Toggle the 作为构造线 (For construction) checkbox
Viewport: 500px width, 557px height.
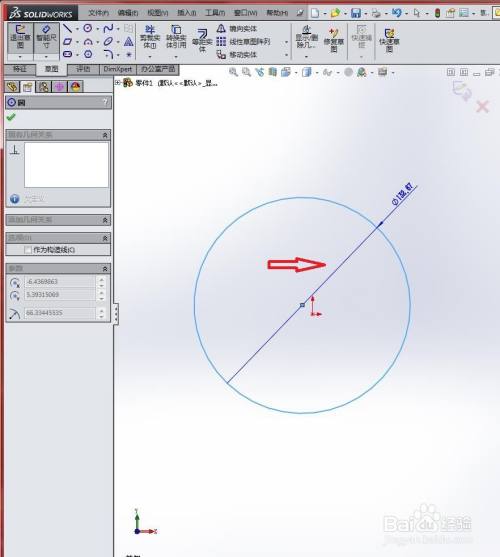coord(28,250)
